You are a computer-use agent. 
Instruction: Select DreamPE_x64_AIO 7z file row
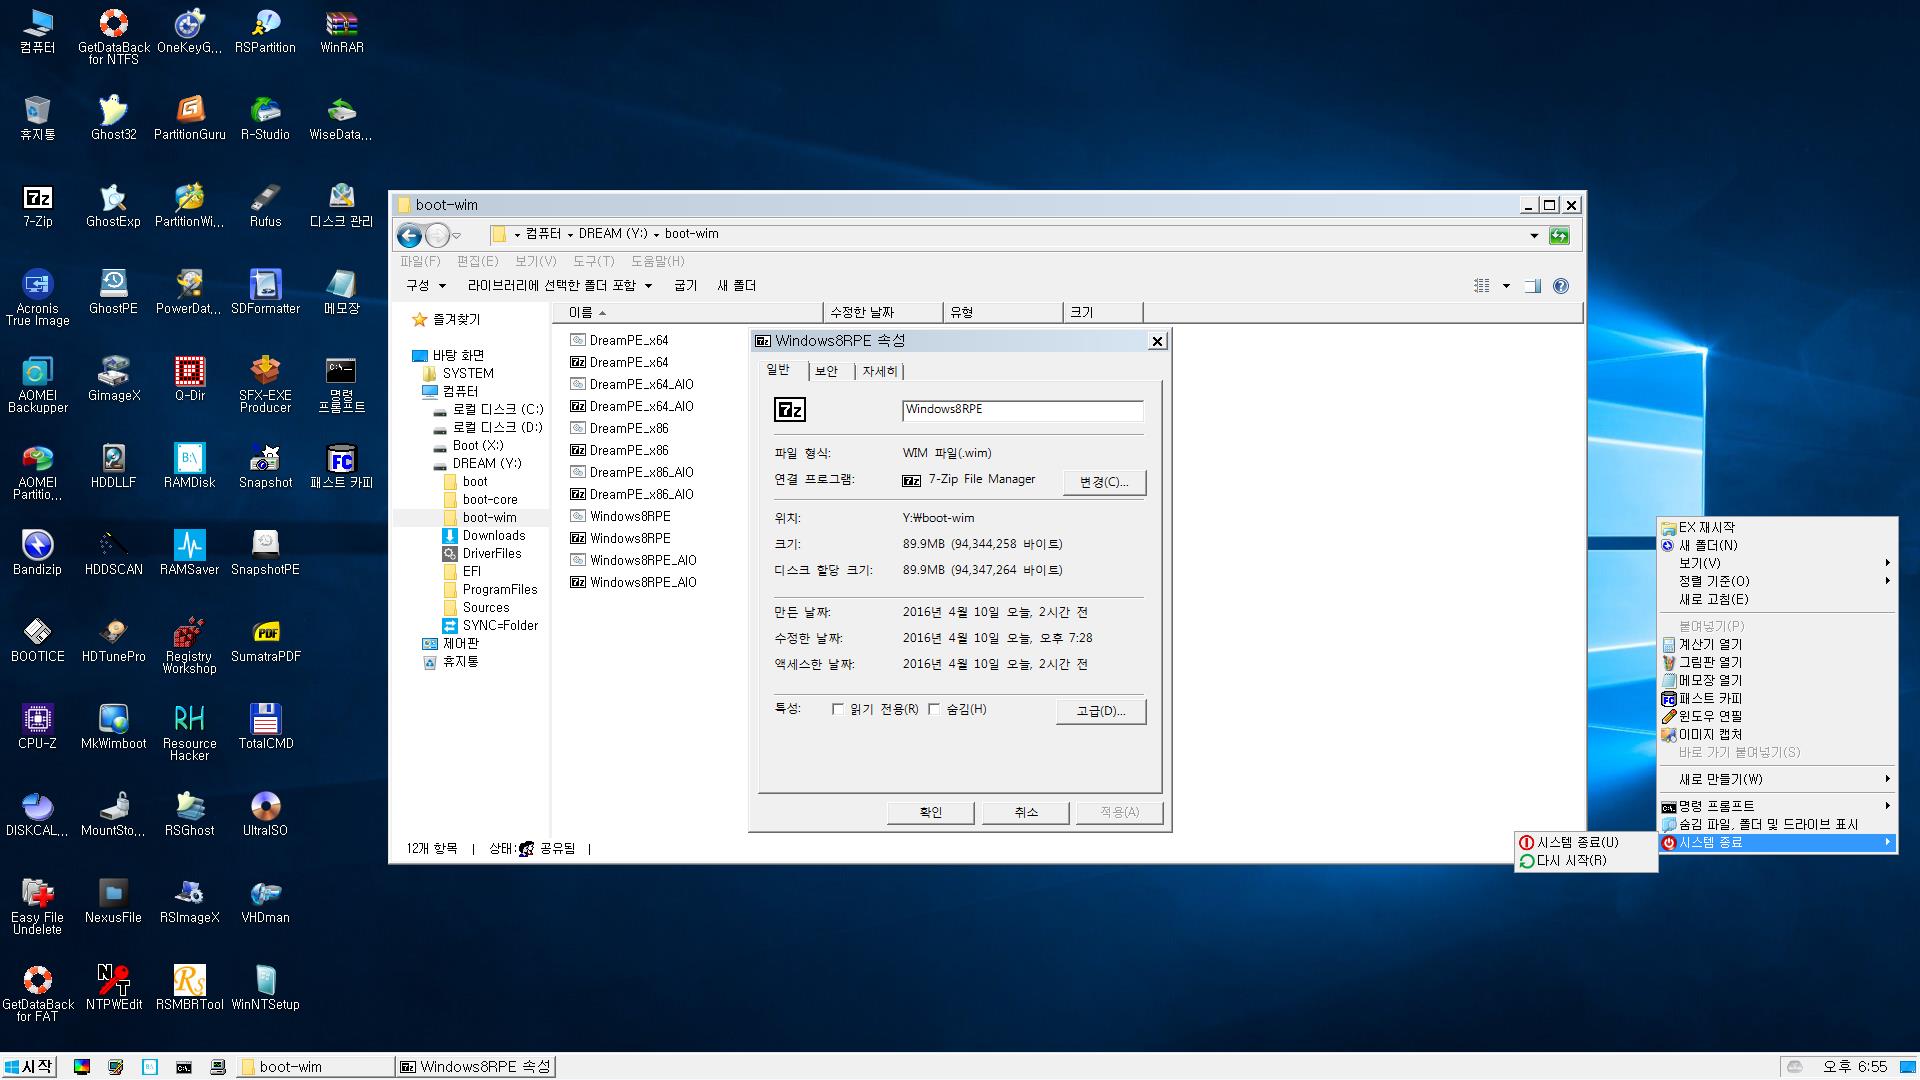pos(632,406)
